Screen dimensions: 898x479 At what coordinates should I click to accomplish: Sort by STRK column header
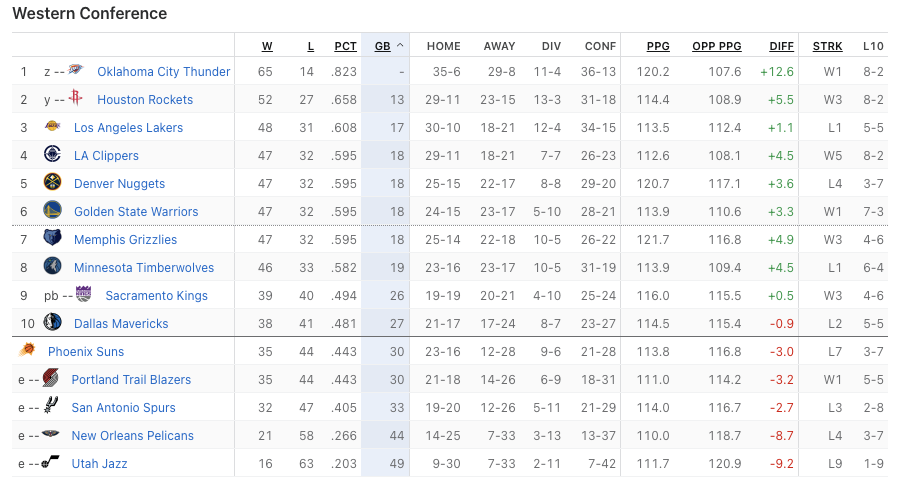[827, 46]
